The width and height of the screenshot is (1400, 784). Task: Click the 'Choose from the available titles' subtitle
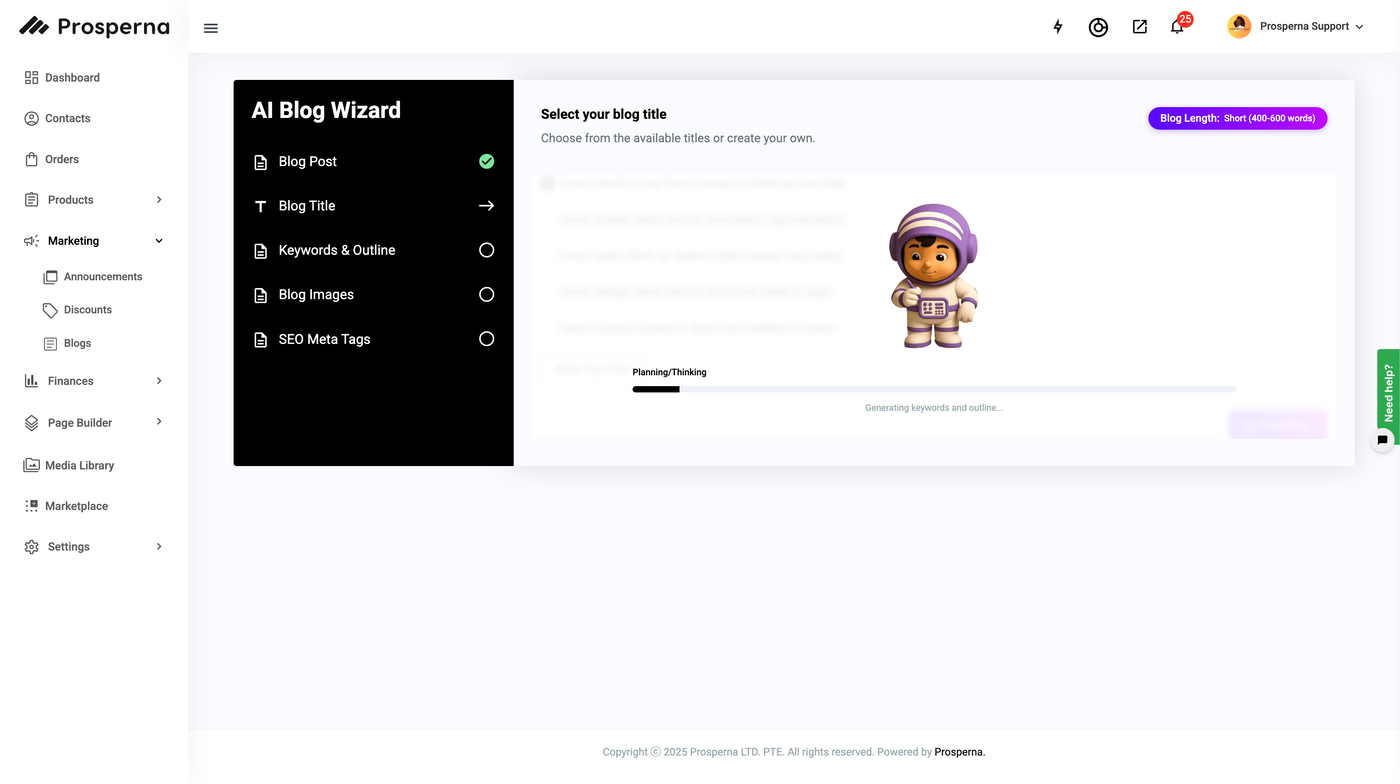click(x=678, y=138)
